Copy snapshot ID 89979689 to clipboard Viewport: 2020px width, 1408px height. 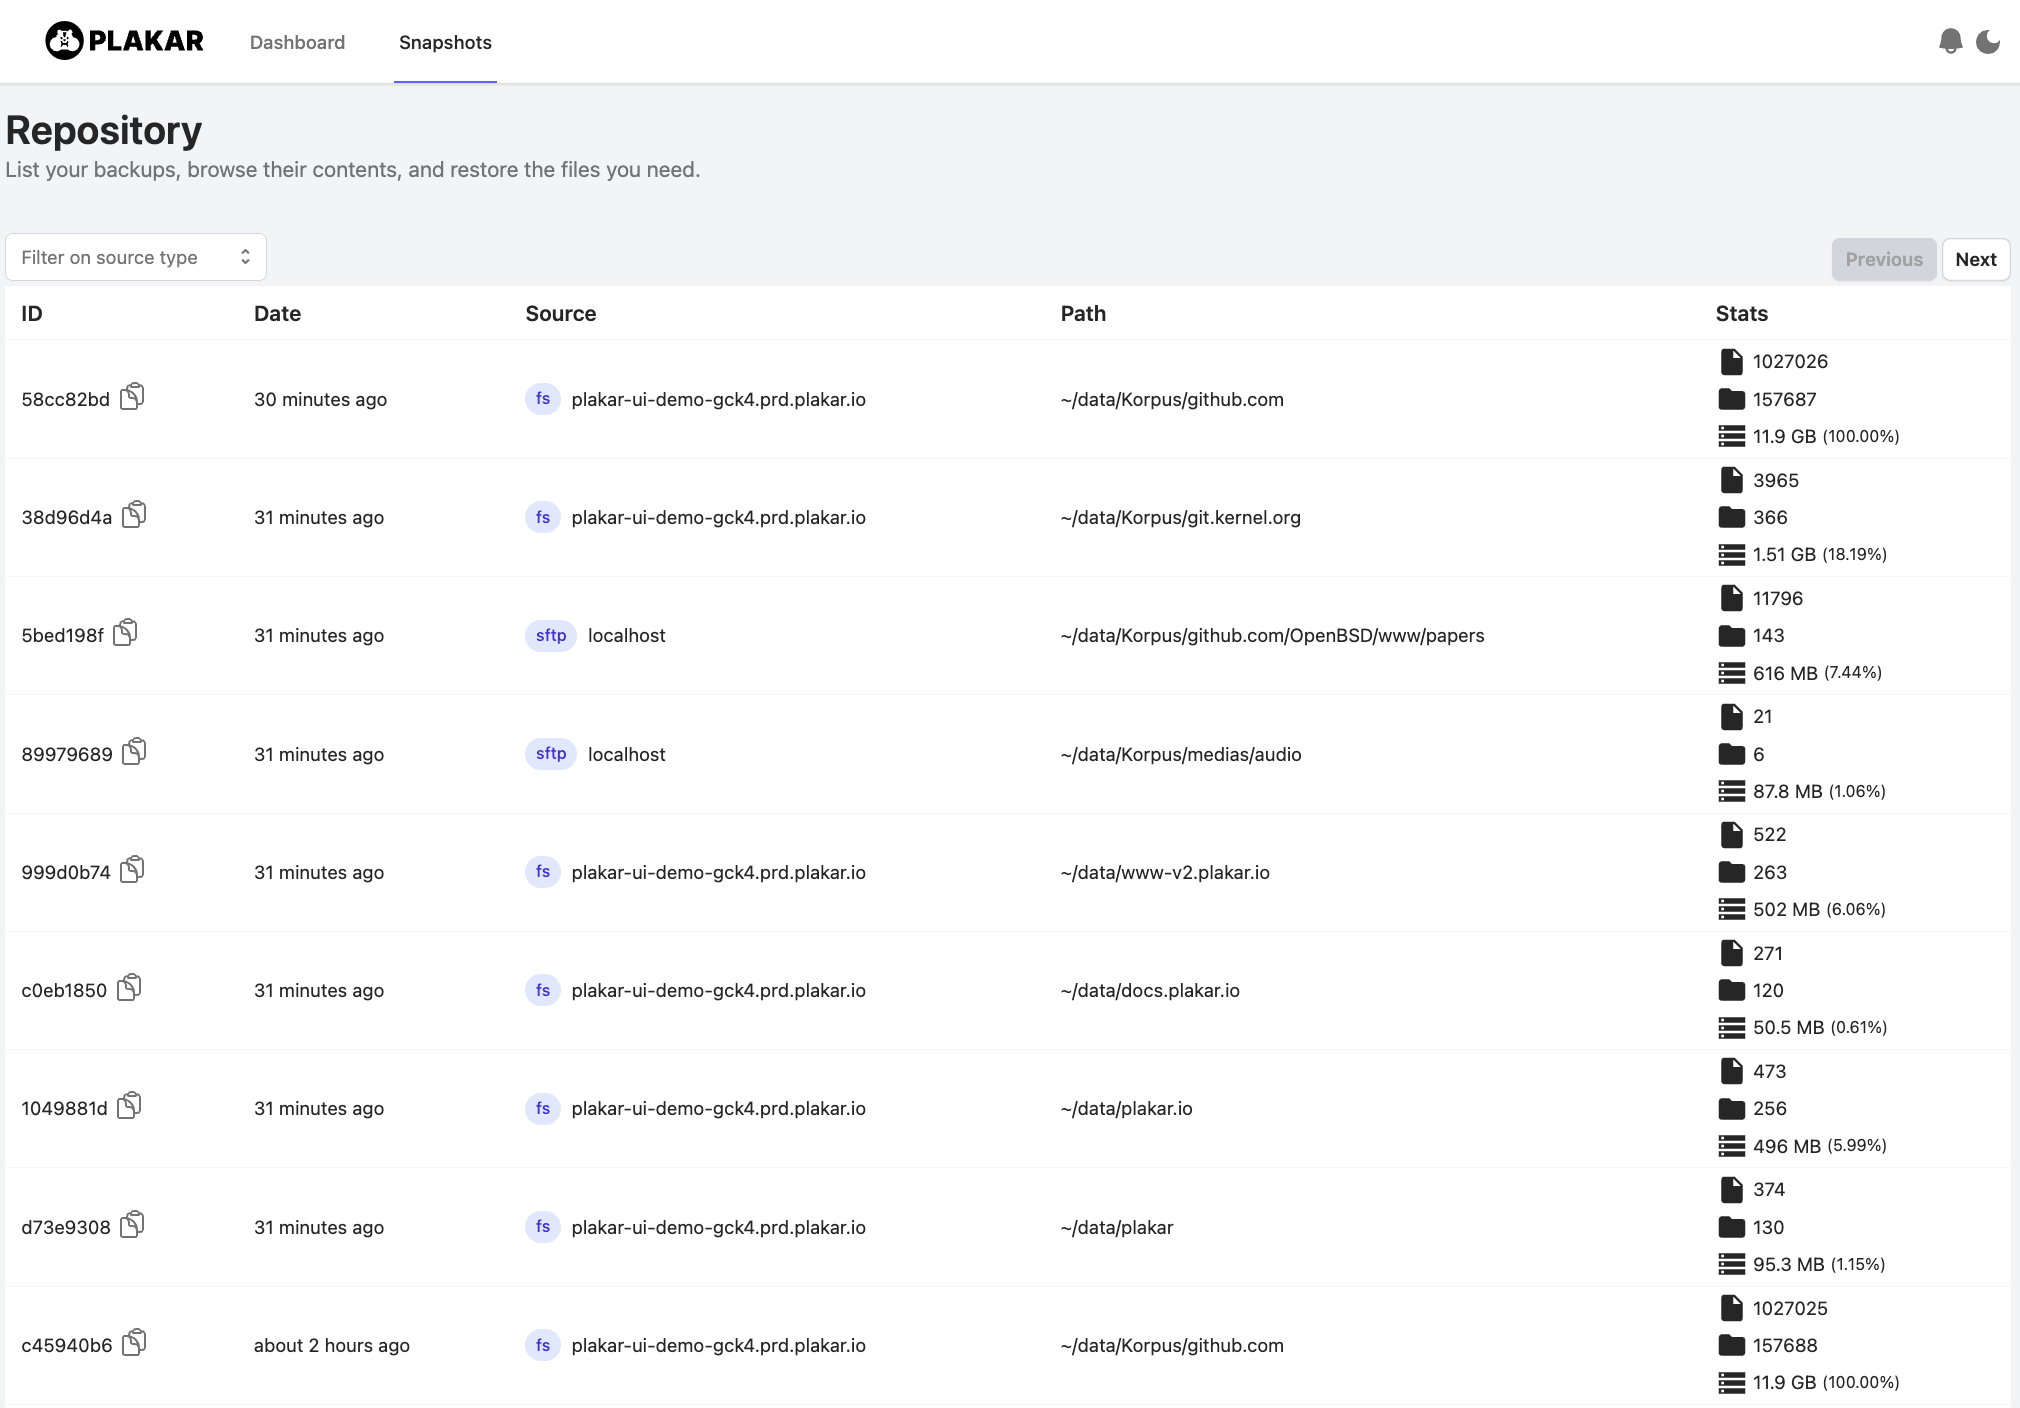[134, 752]
